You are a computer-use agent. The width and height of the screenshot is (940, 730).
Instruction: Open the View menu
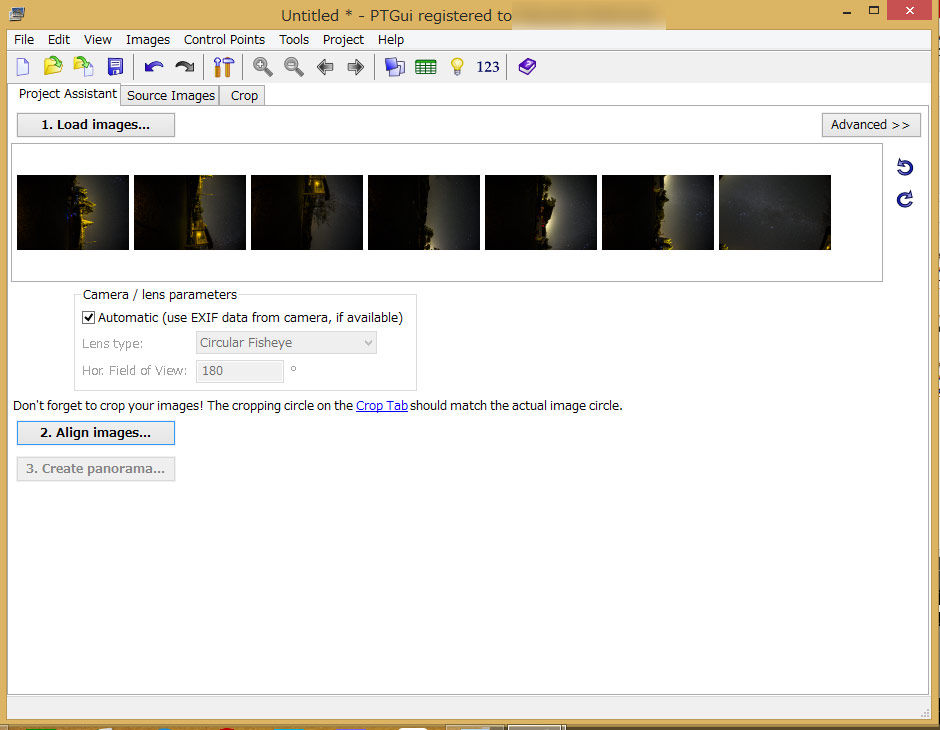(x=98, y=40)
